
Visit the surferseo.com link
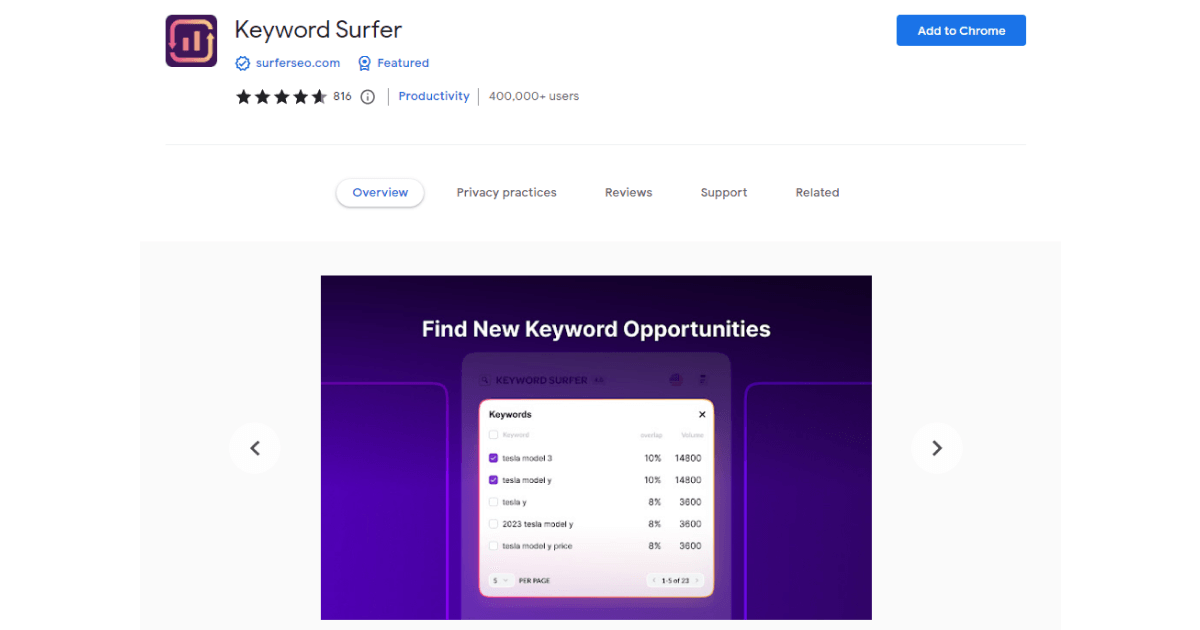click(297, 63)
